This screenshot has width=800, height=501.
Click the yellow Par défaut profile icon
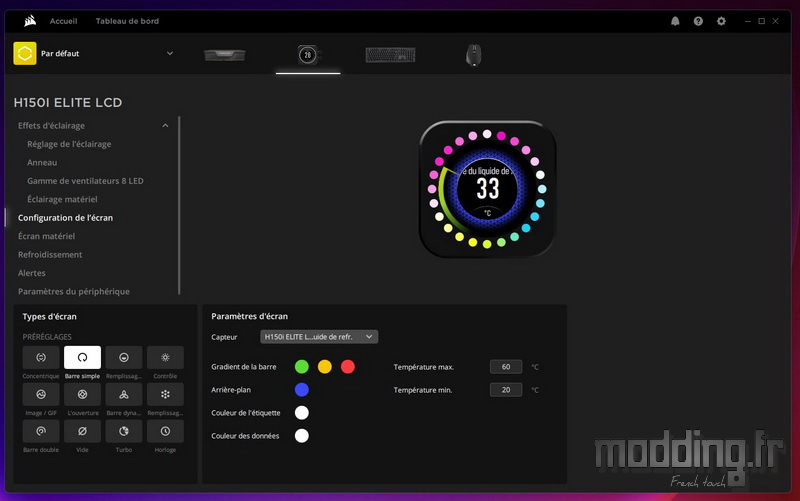[24, 53]
